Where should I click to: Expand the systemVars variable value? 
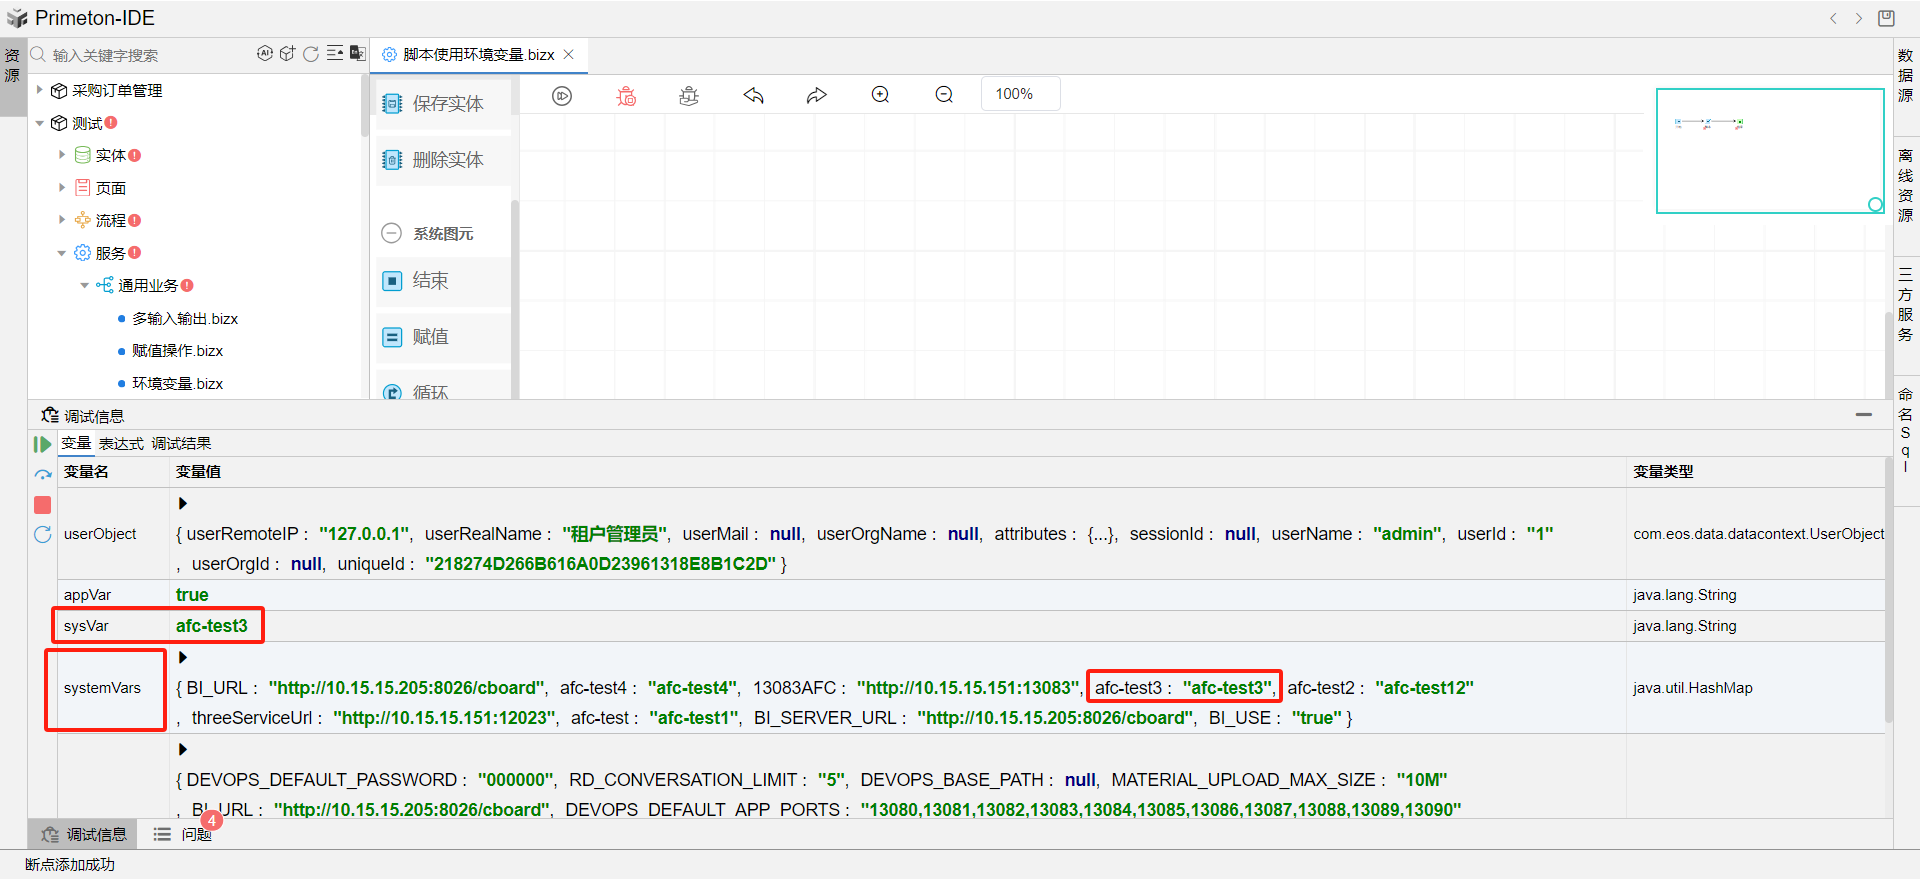point(182,657)
